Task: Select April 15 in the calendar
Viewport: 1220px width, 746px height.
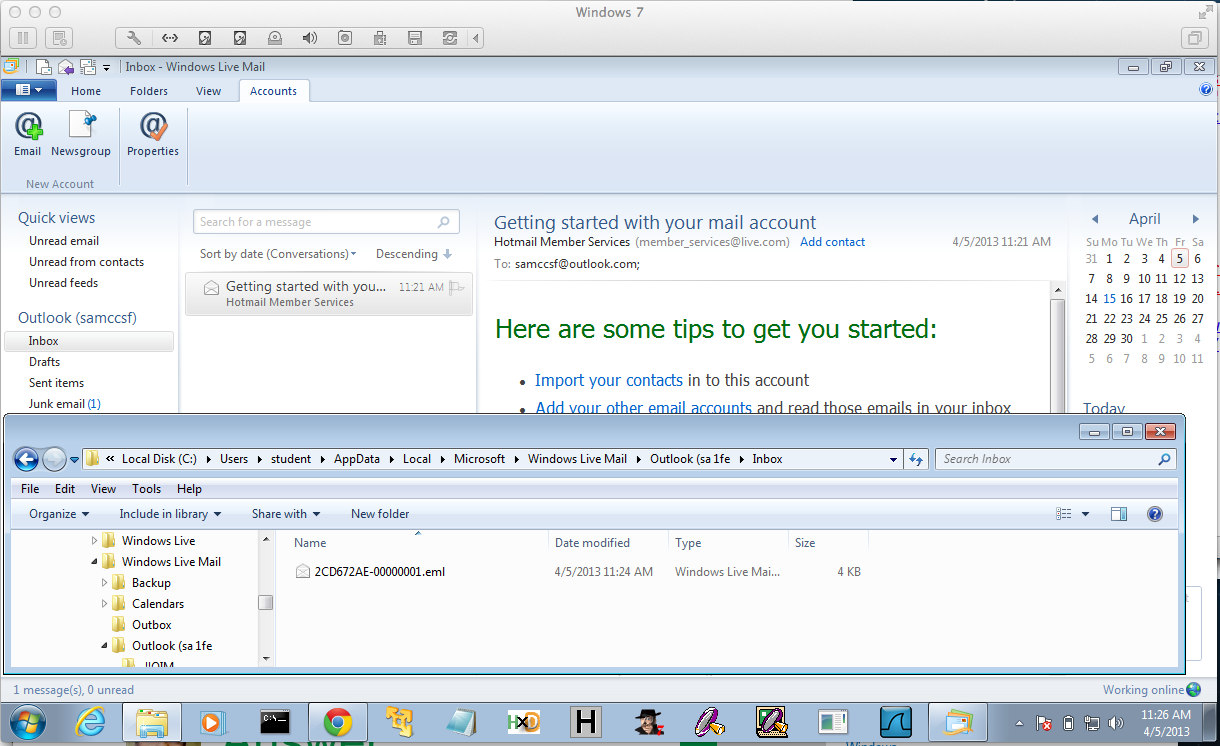Action: point(1109,298)
